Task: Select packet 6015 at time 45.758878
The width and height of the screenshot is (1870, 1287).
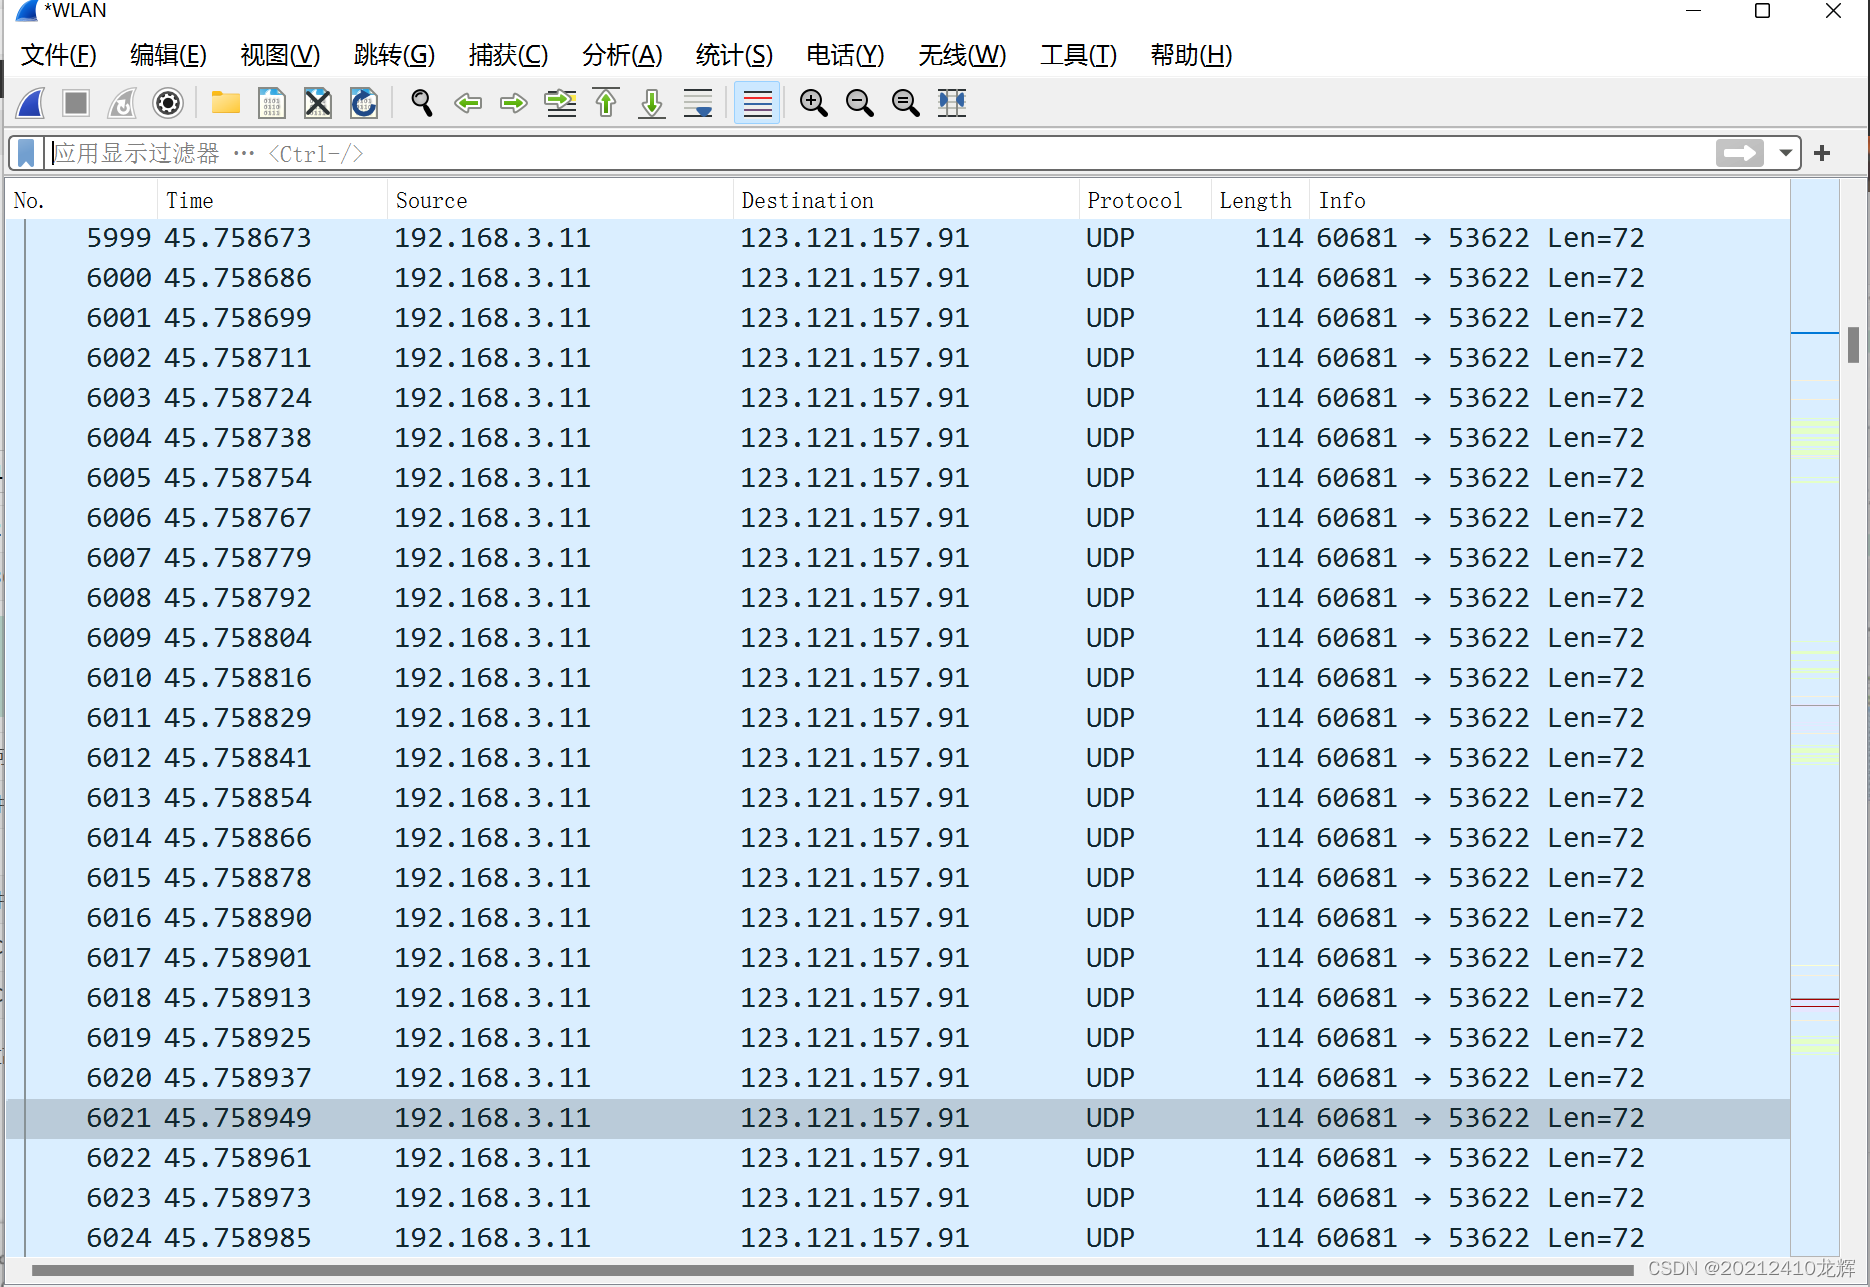Action: [x=898, y=878]
